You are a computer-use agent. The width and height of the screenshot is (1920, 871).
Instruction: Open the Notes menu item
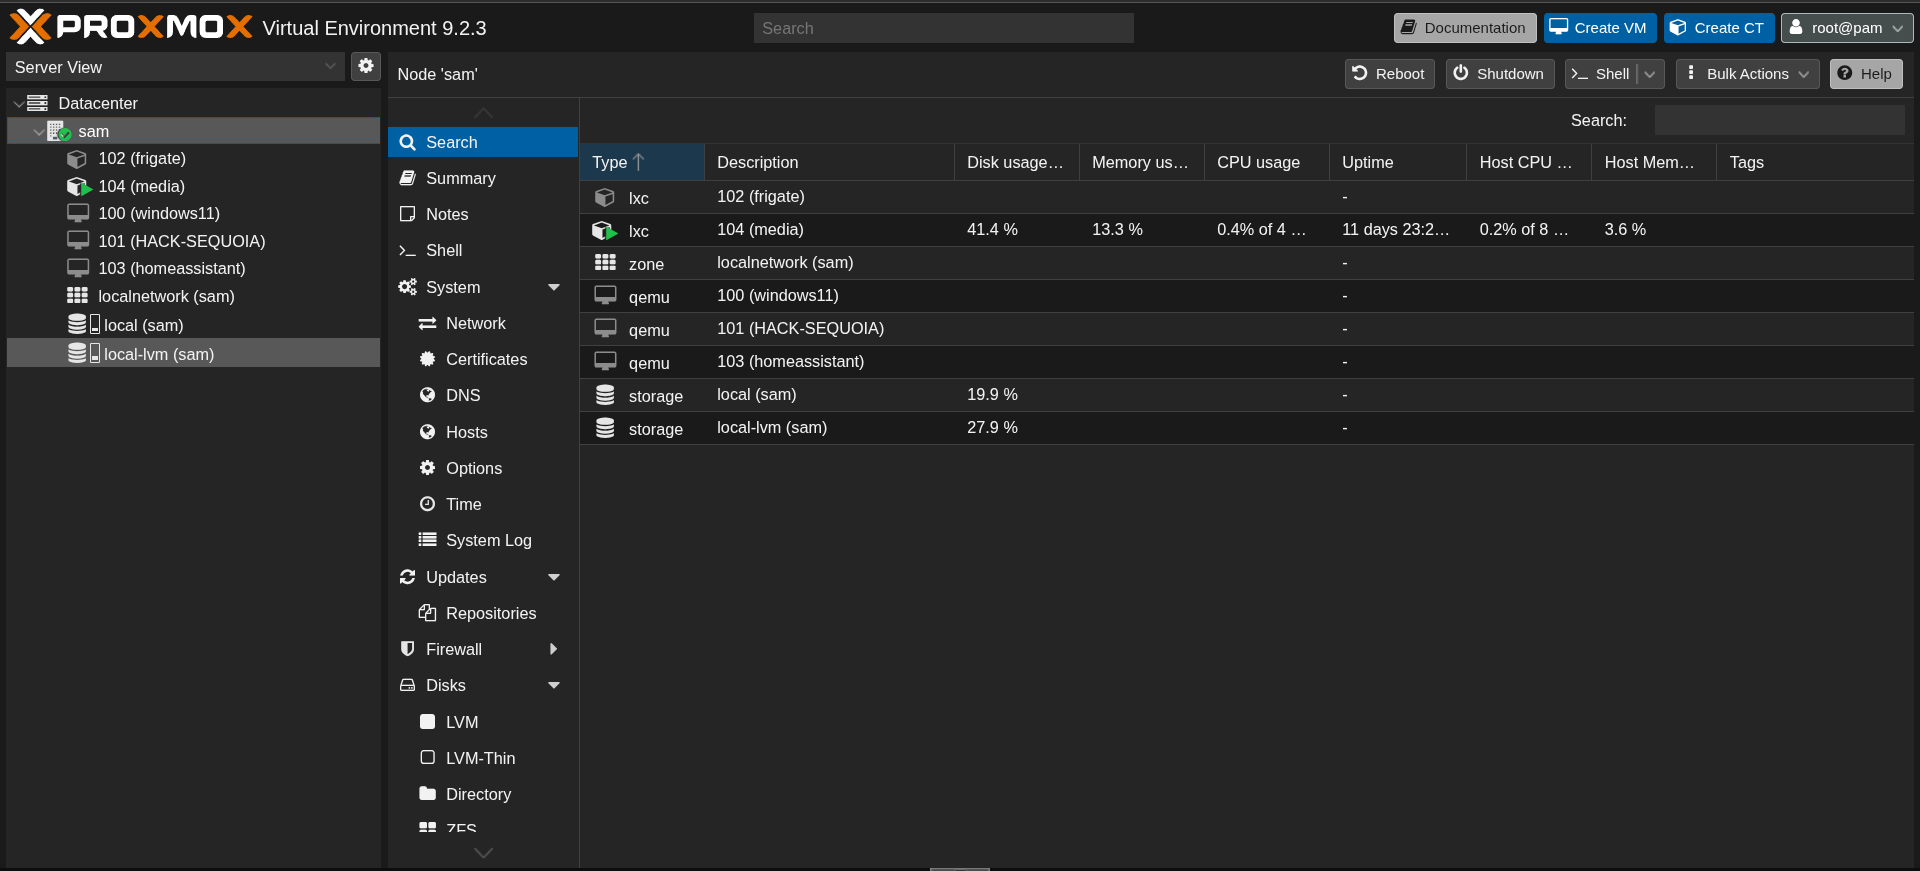coord(483,214)
